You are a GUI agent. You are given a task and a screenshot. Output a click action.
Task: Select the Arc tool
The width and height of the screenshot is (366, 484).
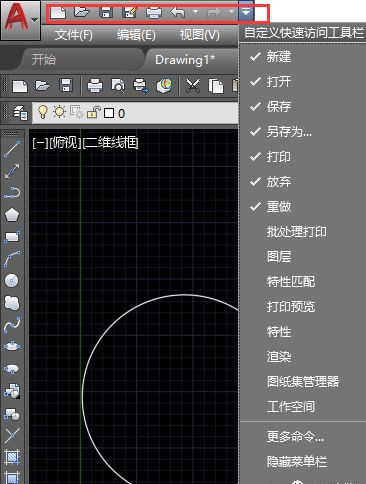(12, 259)
